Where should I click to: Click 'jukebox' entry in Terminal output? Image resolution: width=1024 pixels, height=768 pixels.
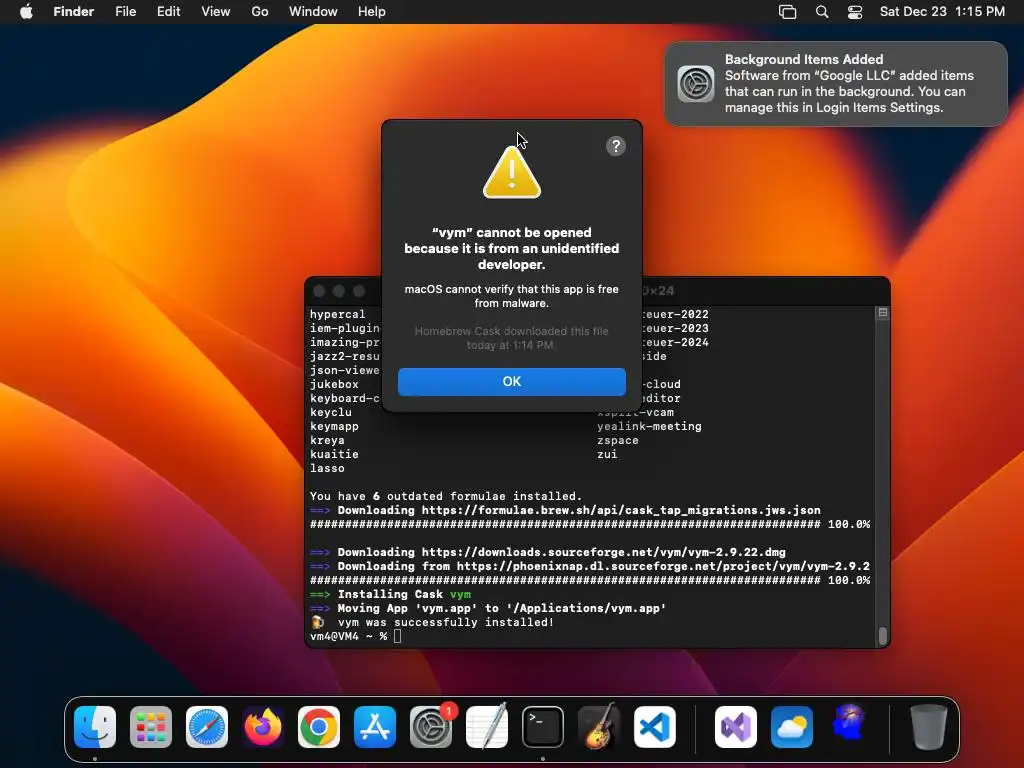click(x=334, y=385)
